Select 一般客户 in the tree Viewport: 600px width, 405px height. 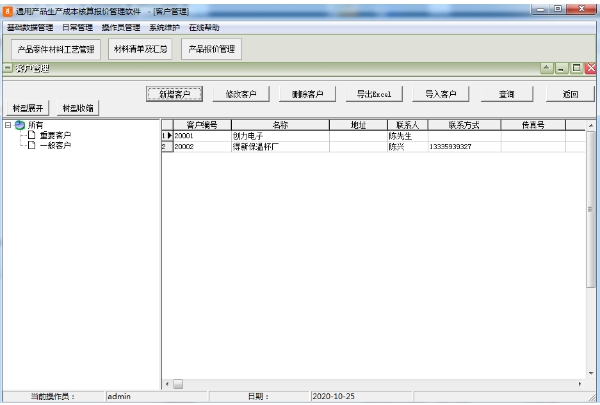(55, 145)
